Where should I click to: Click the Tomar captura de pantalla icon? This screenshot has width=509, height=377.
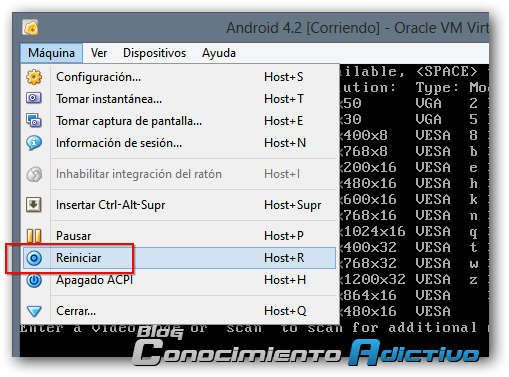click(x=34, y=120)
